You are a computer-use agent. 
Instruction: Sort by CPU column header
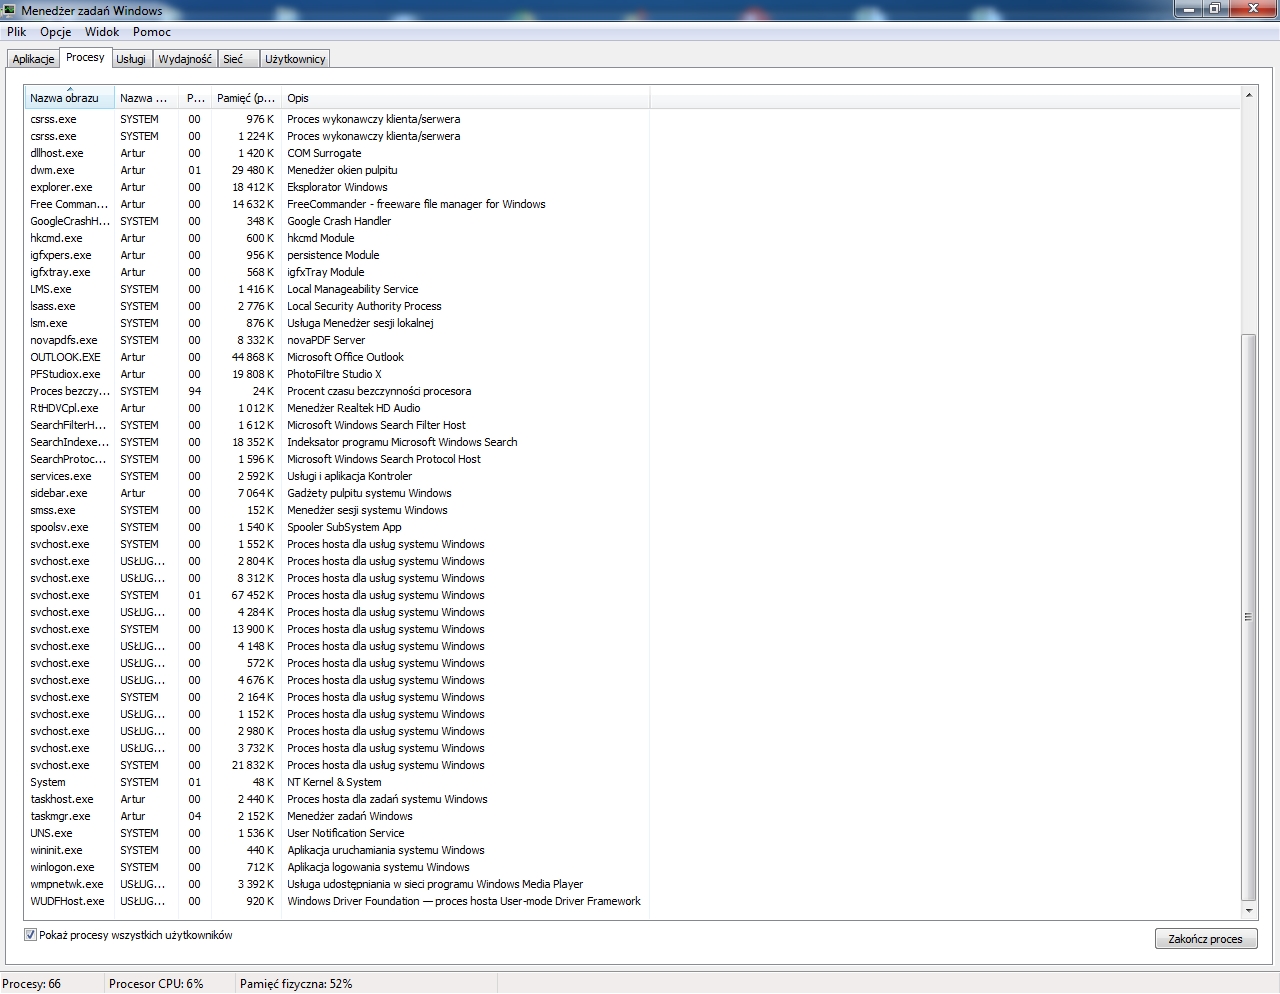pos(195,98)
